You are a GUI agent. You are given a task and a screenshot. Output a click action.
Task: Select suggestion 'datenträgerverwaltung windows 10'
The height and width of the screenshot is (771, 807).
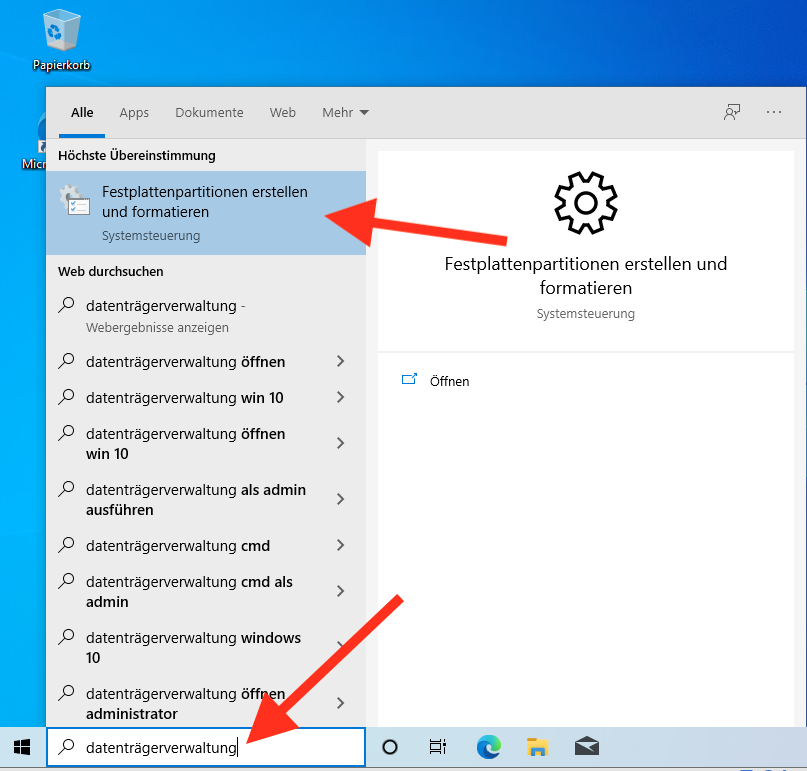[x=206, y=647]
